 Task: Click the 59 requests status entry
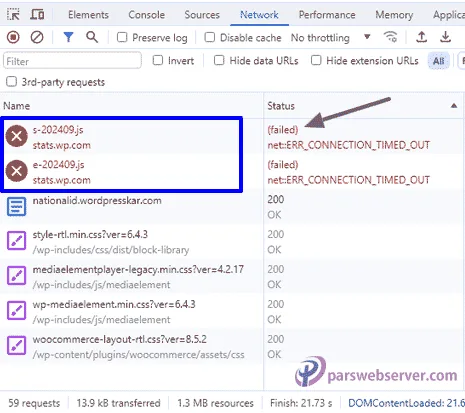click(x=34, y=403)
